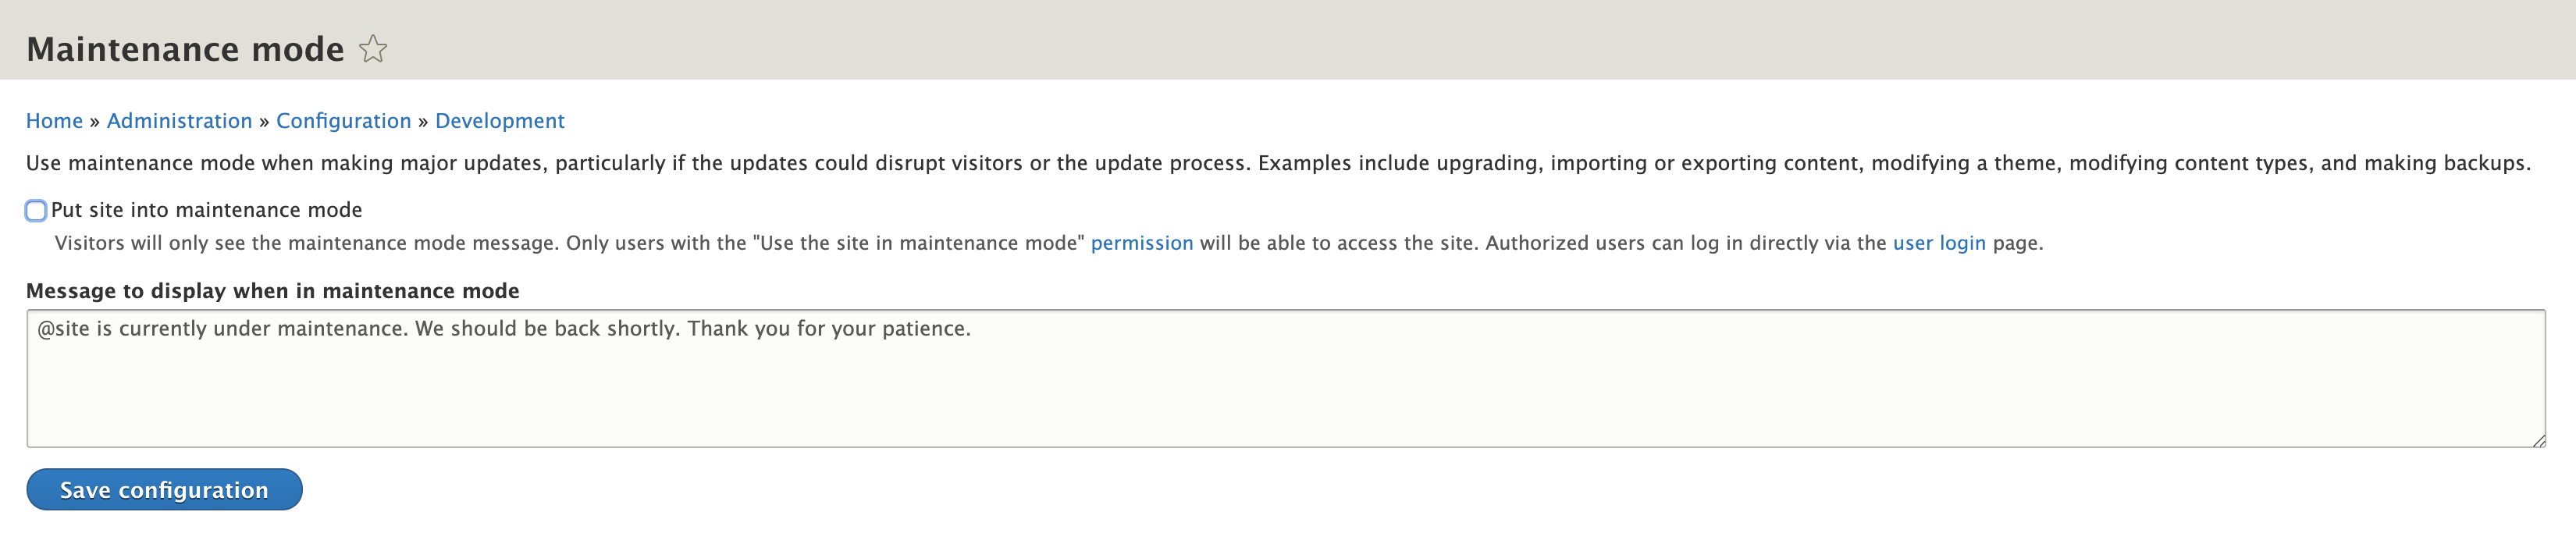
Task: Toggle the favorite star next to the heading
Action: pos(374,48)
